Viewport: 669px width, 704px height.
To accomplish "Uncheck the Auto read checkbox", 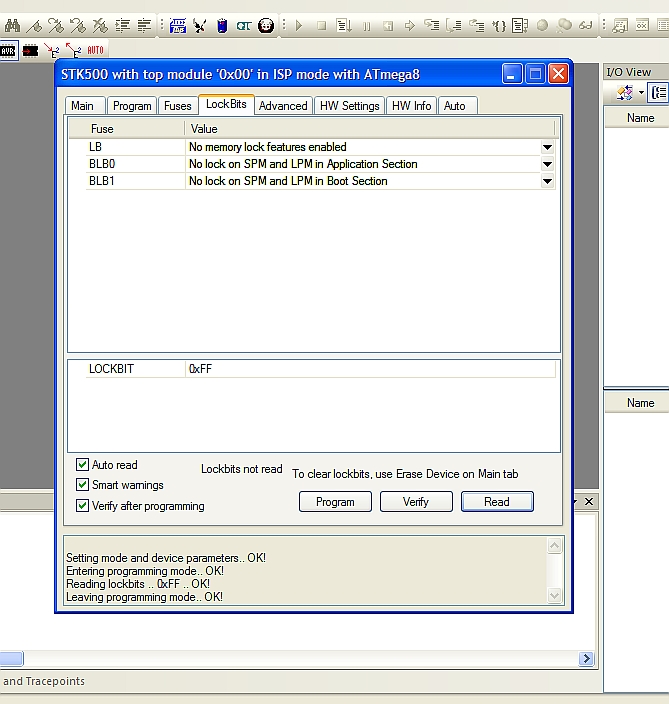I will (82, 464).
